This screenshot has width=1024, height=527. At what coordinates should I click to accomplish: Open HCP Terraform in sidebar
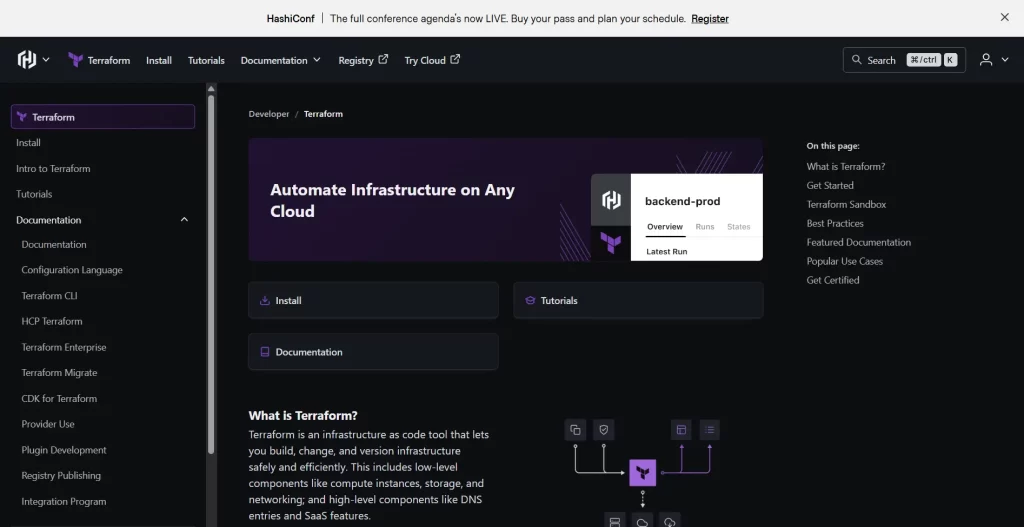click(52, 321)
